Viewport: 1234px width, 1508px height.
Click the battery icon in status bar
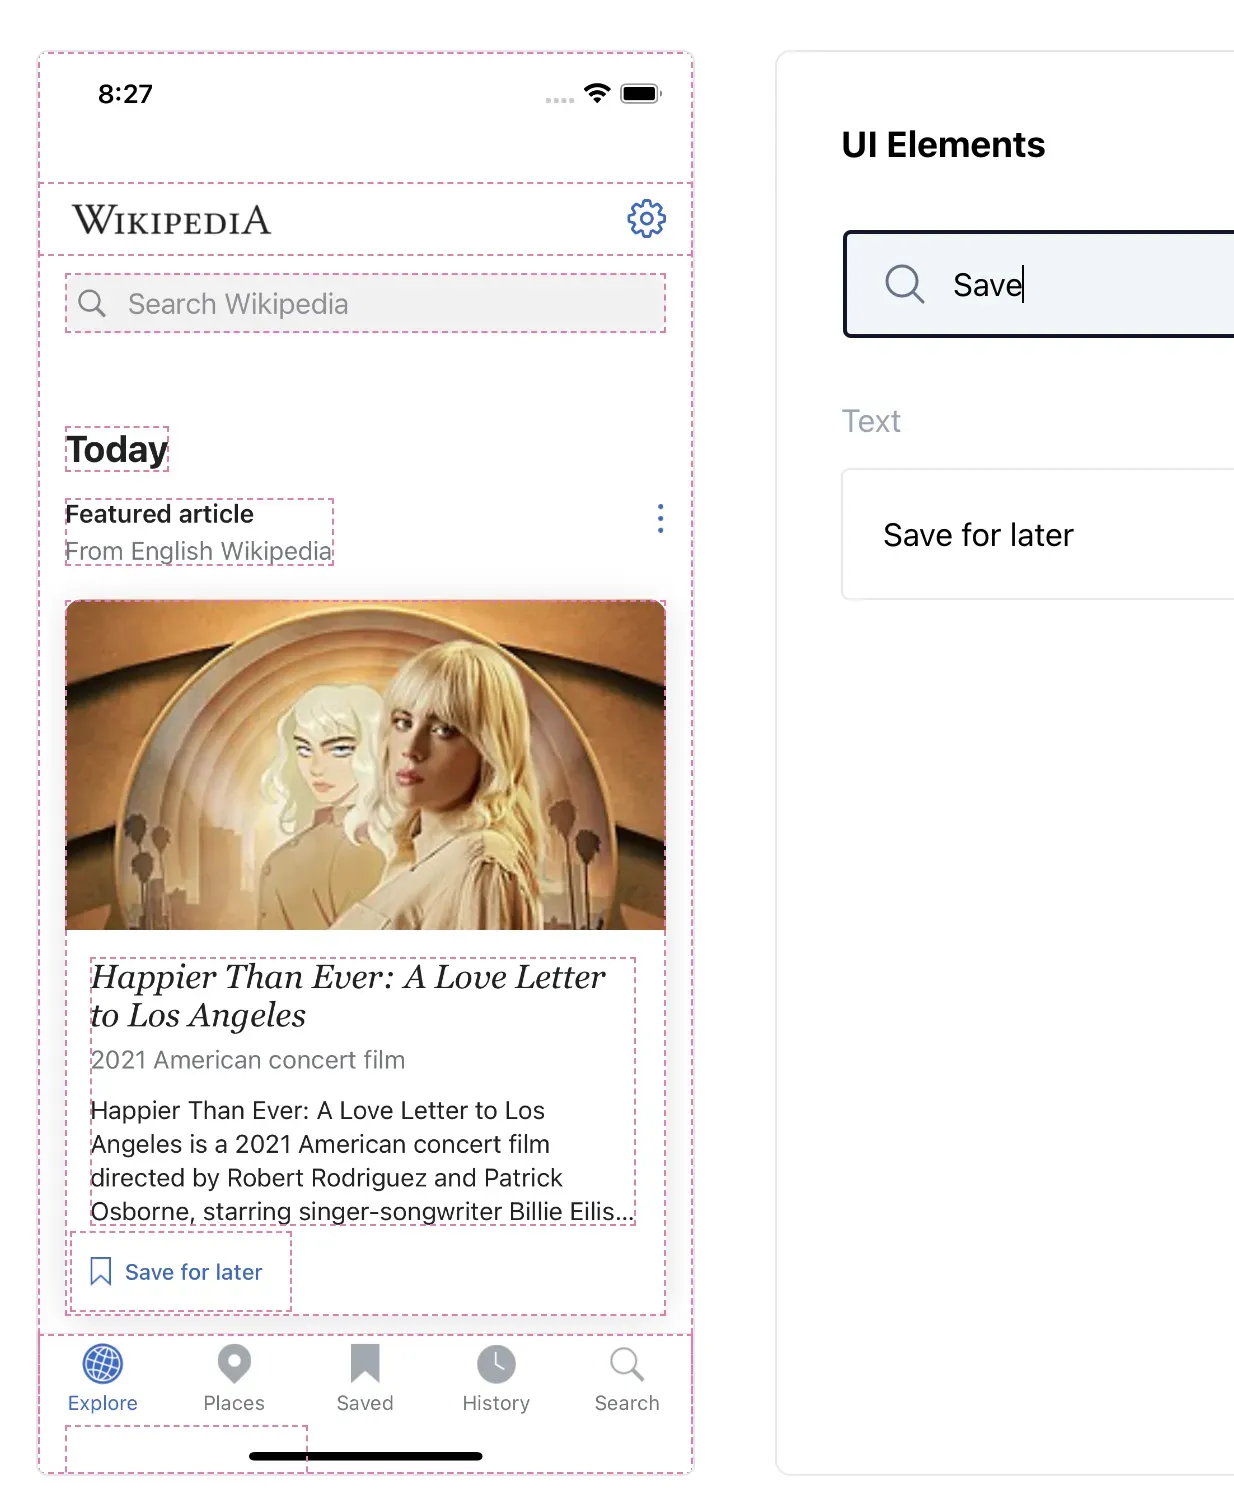(640, 93)
